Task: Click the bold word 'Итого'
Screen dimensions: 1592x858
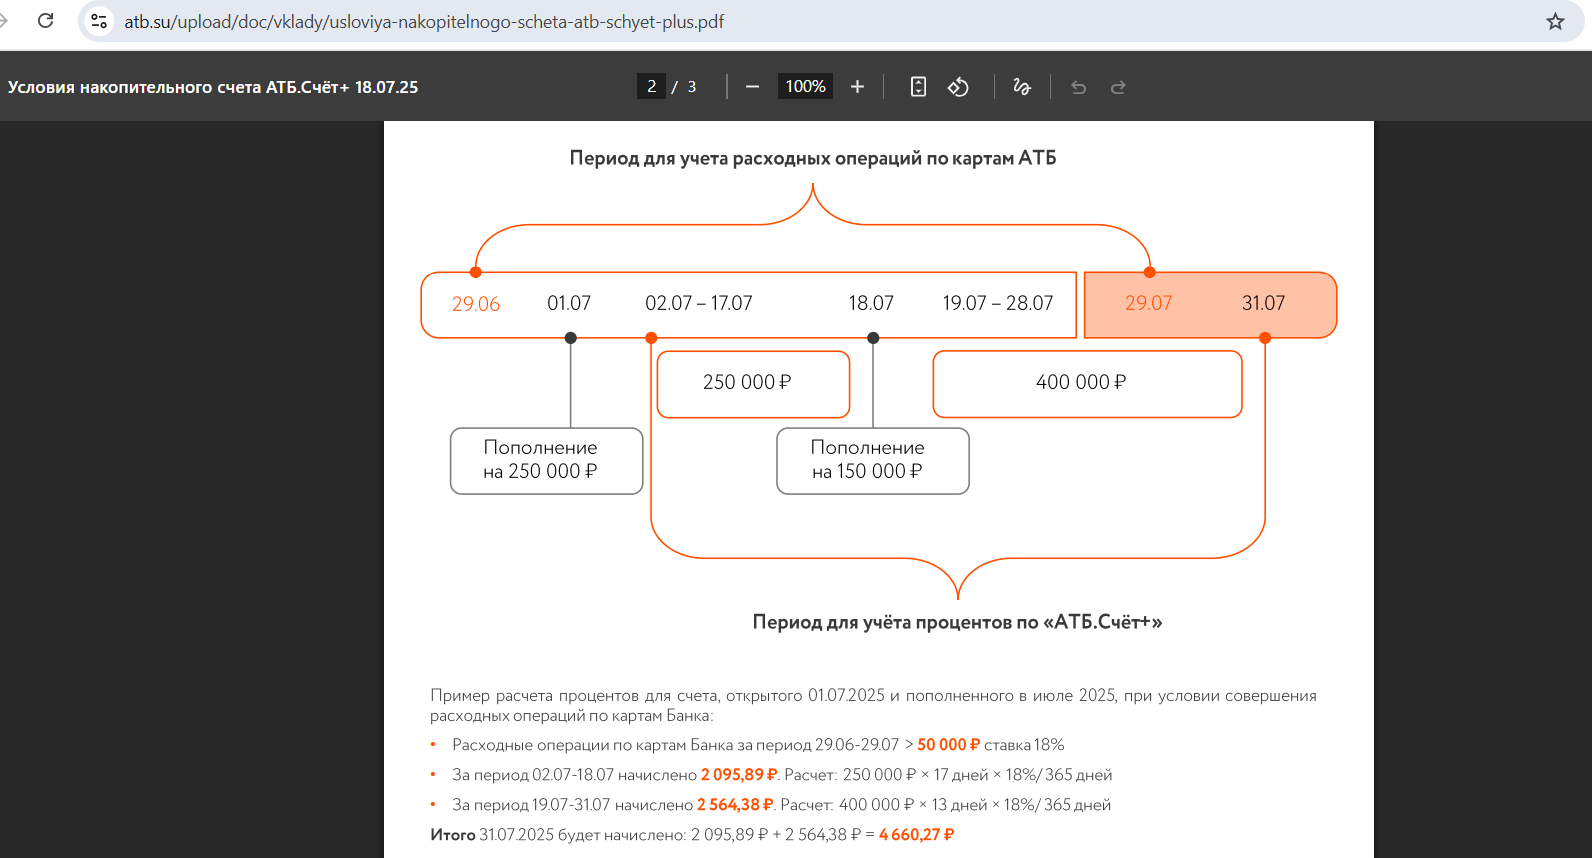Action: pos(452,835)
